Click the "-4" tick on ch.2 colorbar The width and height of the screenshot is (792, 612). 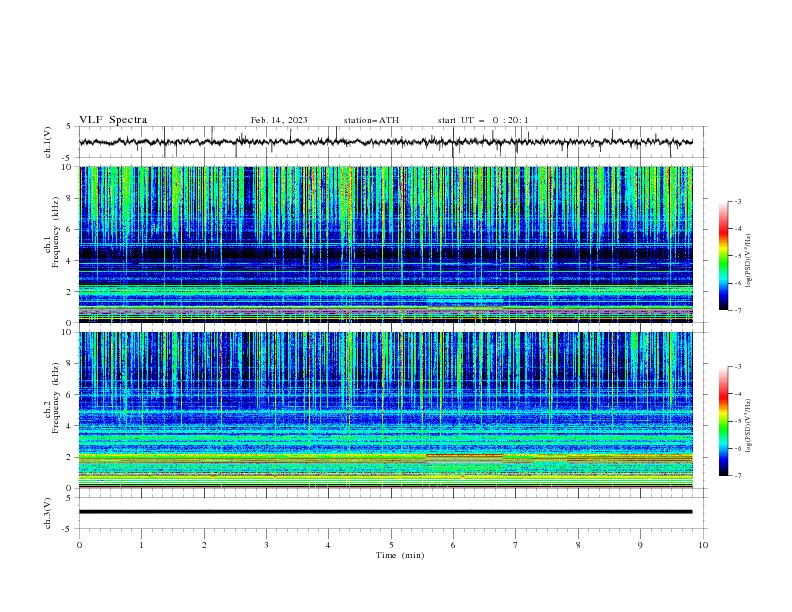coord(738,394)
